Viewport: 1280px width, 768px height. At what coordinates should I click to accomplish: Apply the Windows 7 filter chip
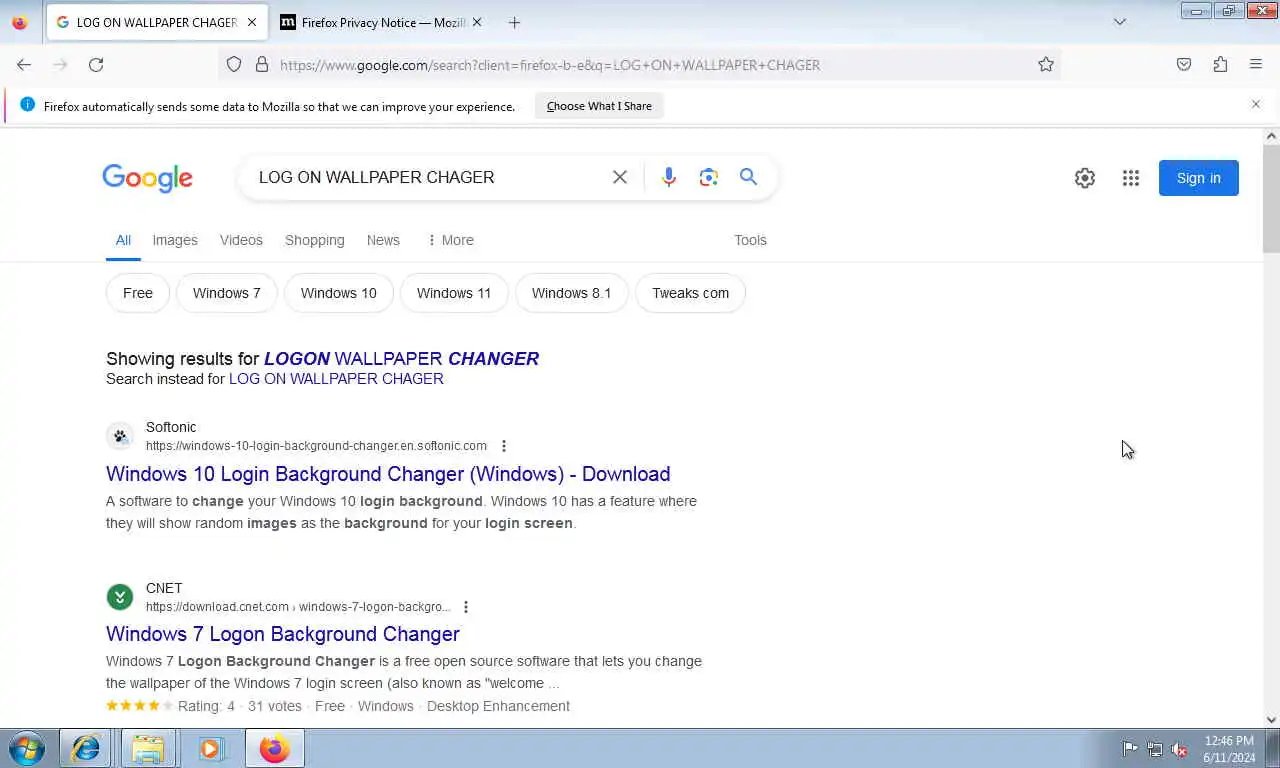pos(226,293)
